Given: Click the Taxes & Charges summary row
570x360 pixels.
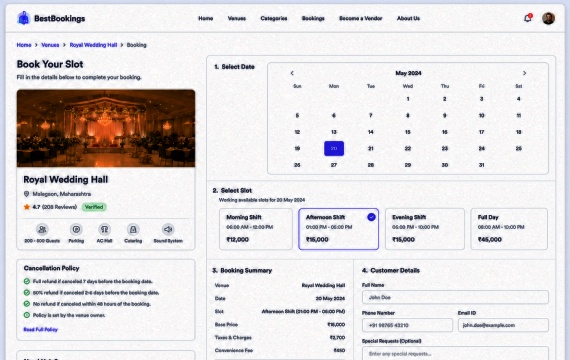Looking at the screenshot, I should pos(280,337).
